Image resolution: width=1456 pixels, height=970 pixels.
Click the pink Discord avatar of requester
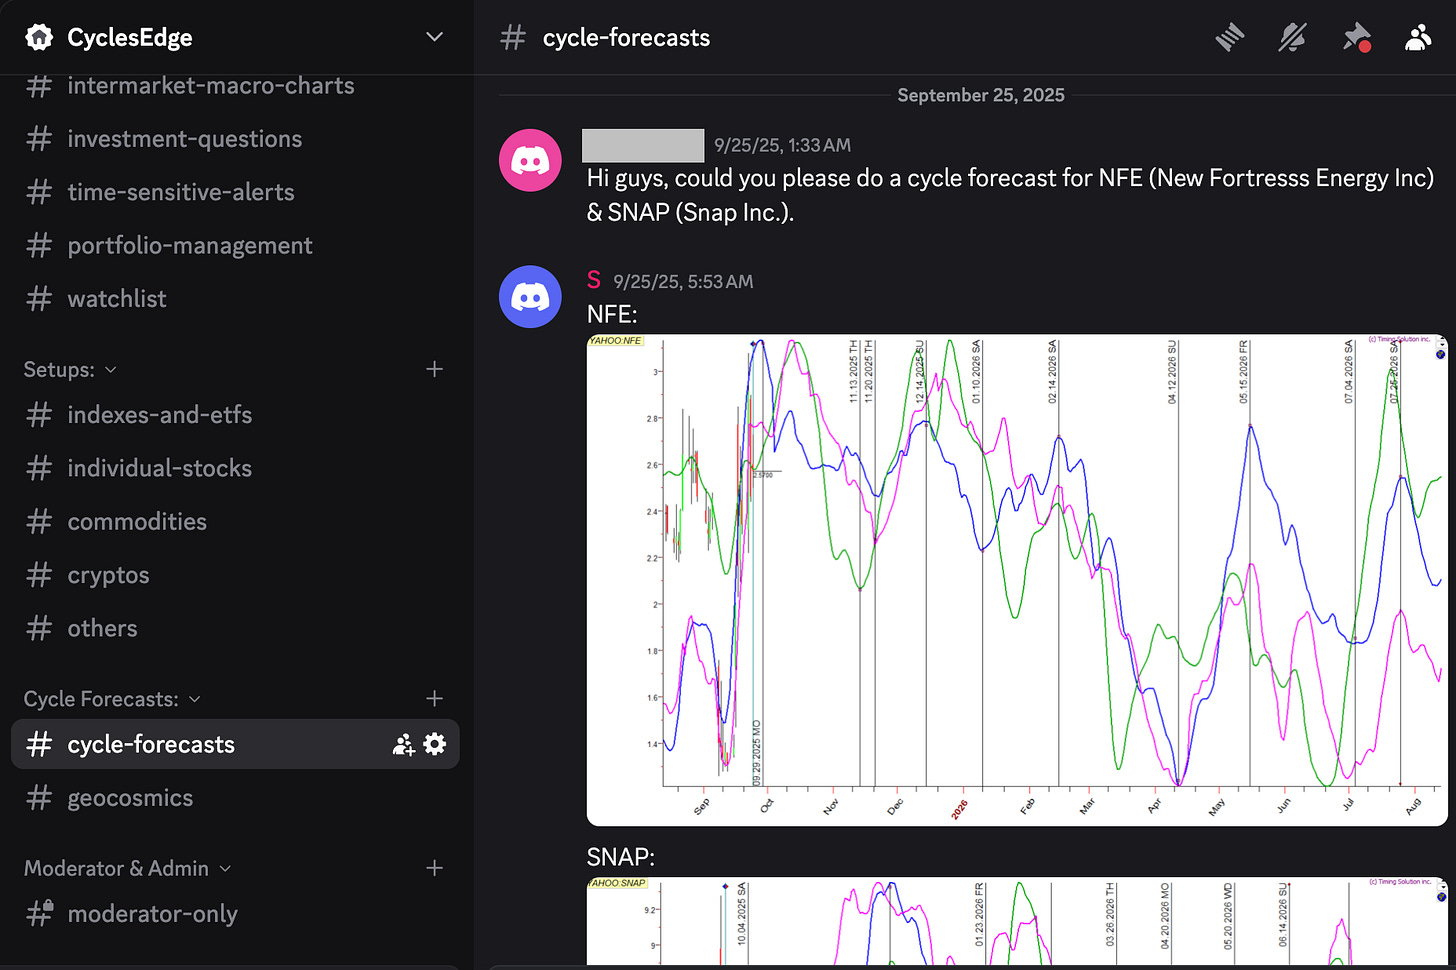click(530, 160)
